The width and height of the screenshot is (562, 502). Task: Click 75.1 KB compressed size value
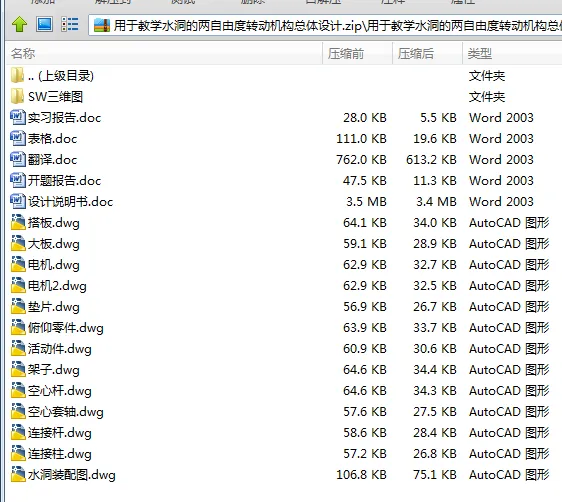[x=435, y=475]
